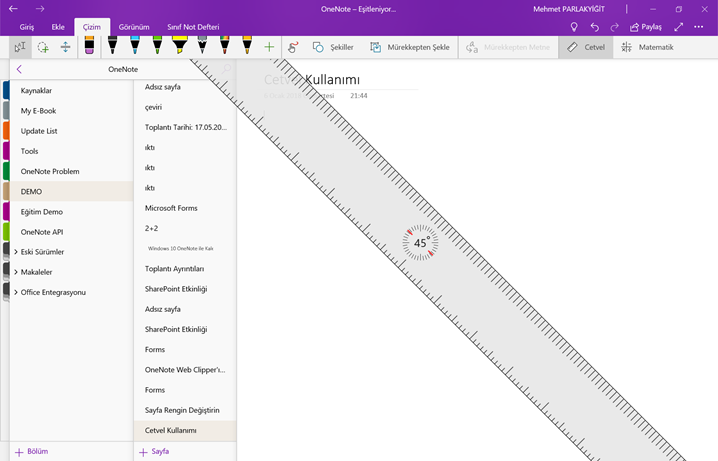Image resolution: width=718 pixels, height=461 pixels.
Task: Click the Mürekkepten Metne button
Action: click(508, 47)
